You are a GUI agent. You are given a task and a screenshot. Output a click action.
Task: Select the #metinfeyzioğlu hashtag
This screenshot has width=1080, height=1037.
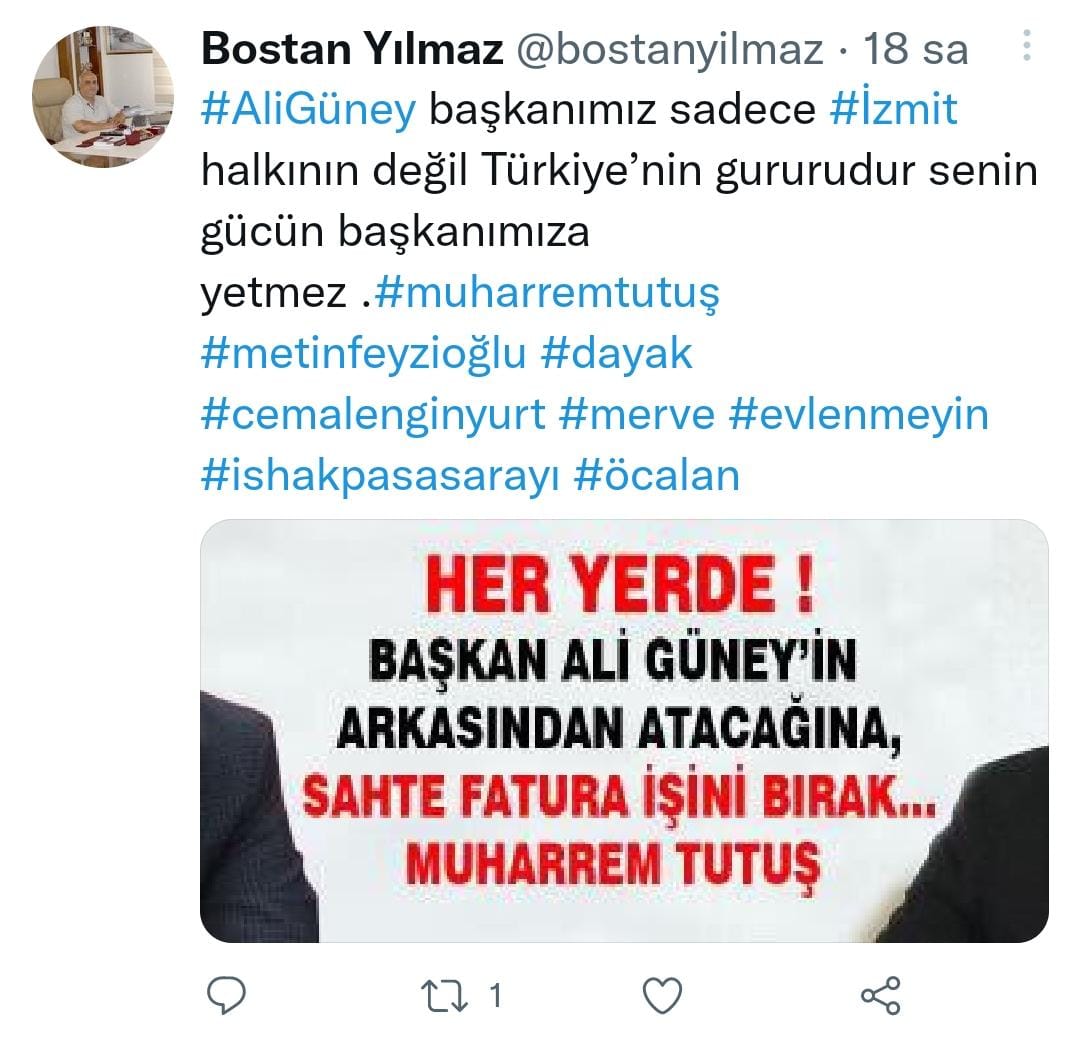click(364, 355)
